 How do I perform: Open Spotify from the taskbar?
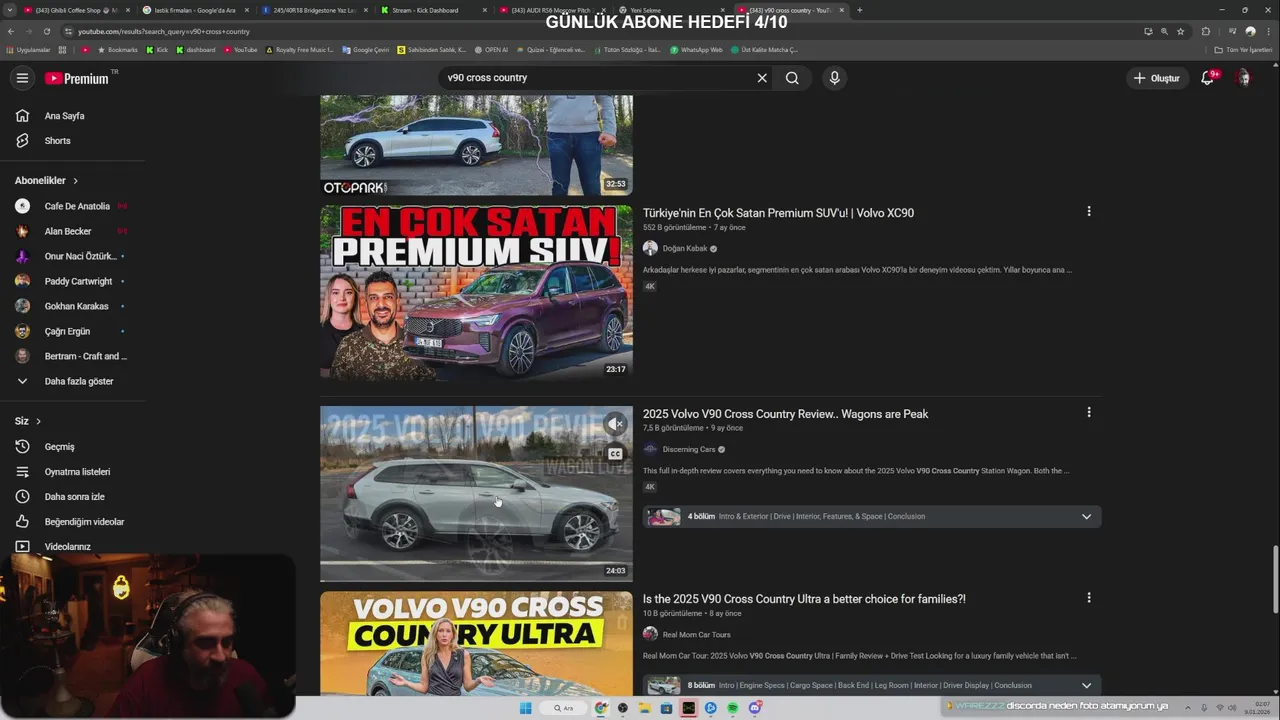click(x=733, y=707)
